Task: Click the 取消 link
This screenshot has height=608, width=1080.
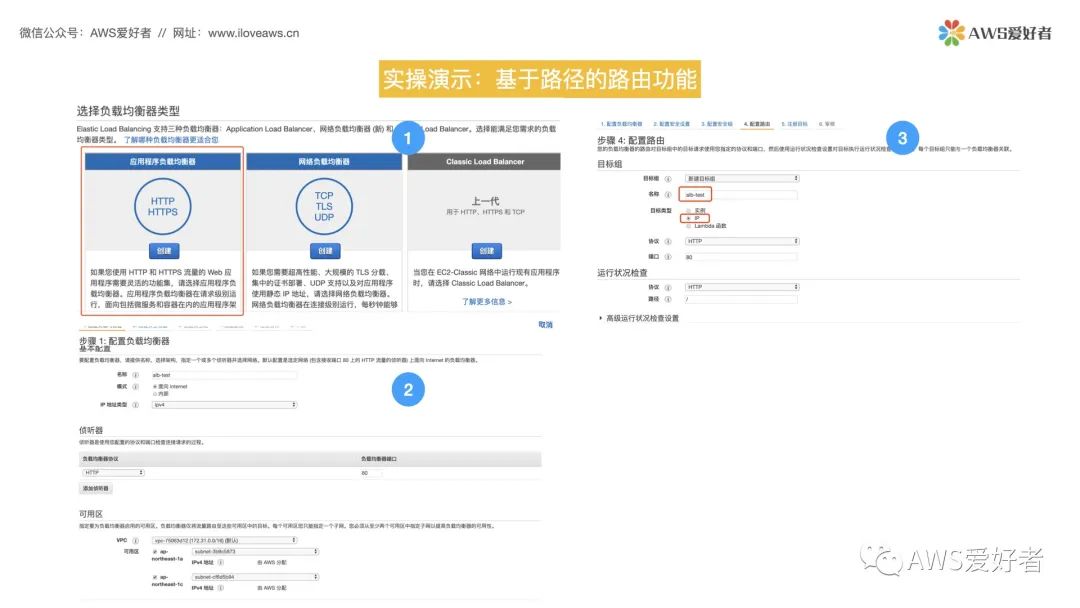Action: [546, 324]
